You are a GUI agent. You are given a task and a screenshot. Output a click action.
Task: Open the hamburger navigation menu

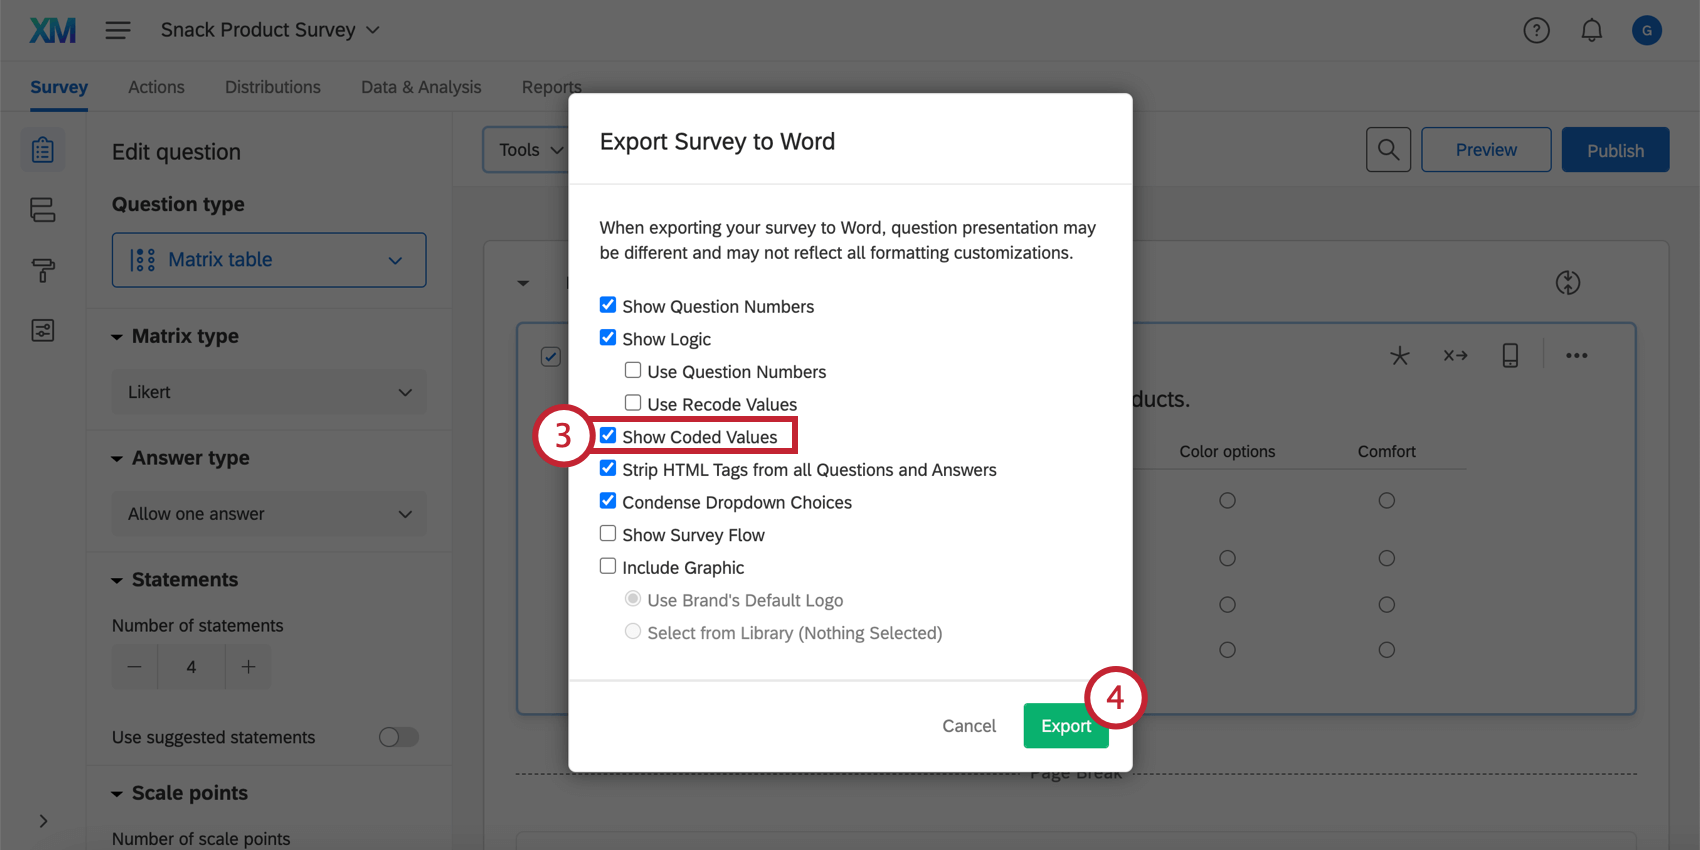click(118, 30)
